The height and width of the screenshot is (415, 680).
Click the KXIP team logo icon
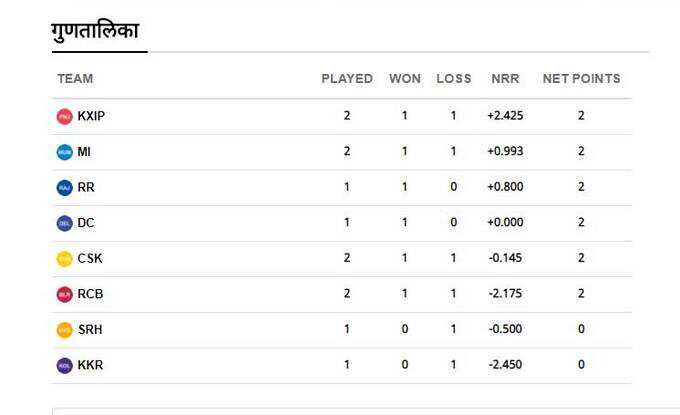coord(65,116)
